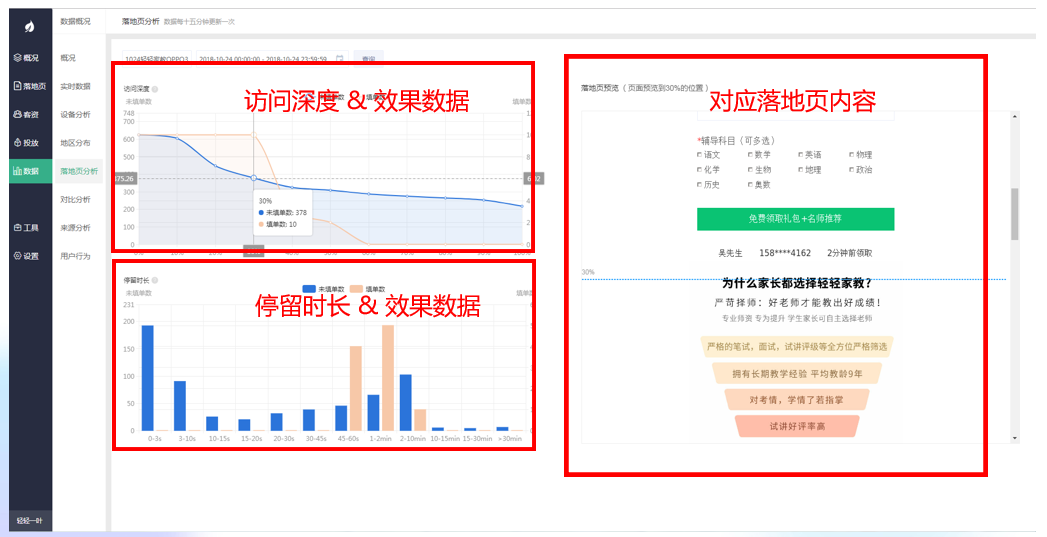Viewport: 1047px width, 537px height.
Task: Open 设备分析 in the data submenu
Action: pyautogui.click(x=75, y=115)
